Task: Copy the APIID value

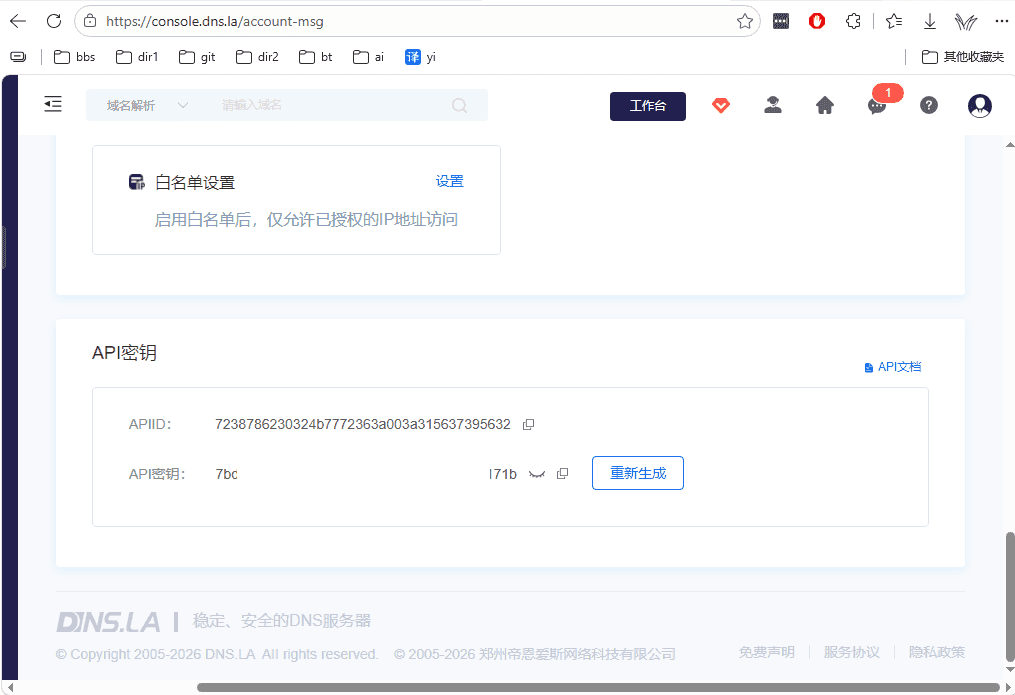Action: tap(528, 425)
